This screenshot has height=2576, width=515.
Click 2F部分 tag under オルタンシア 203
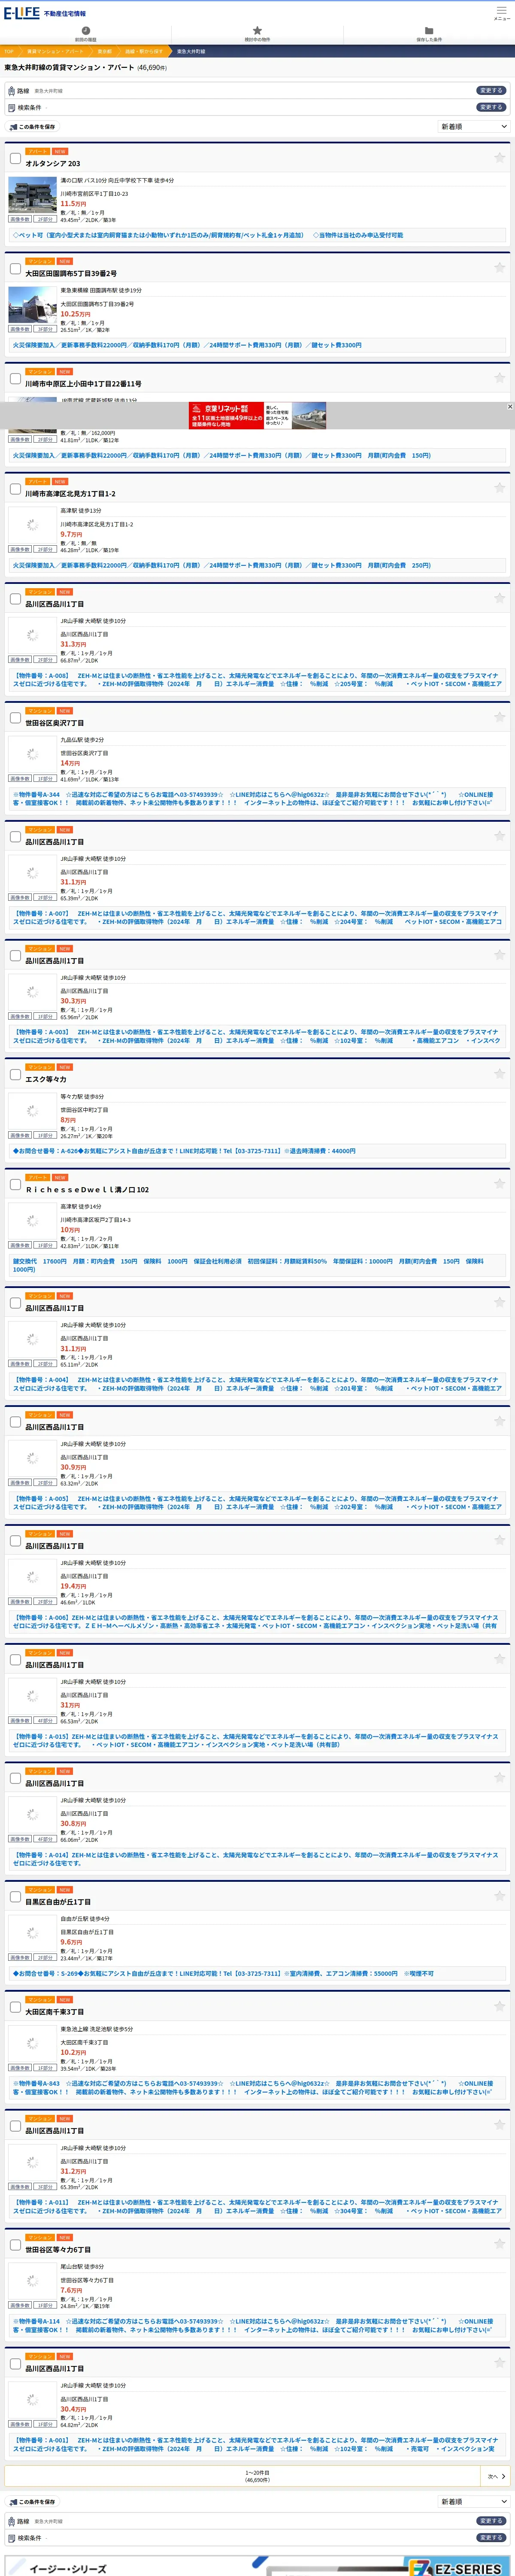45,219
